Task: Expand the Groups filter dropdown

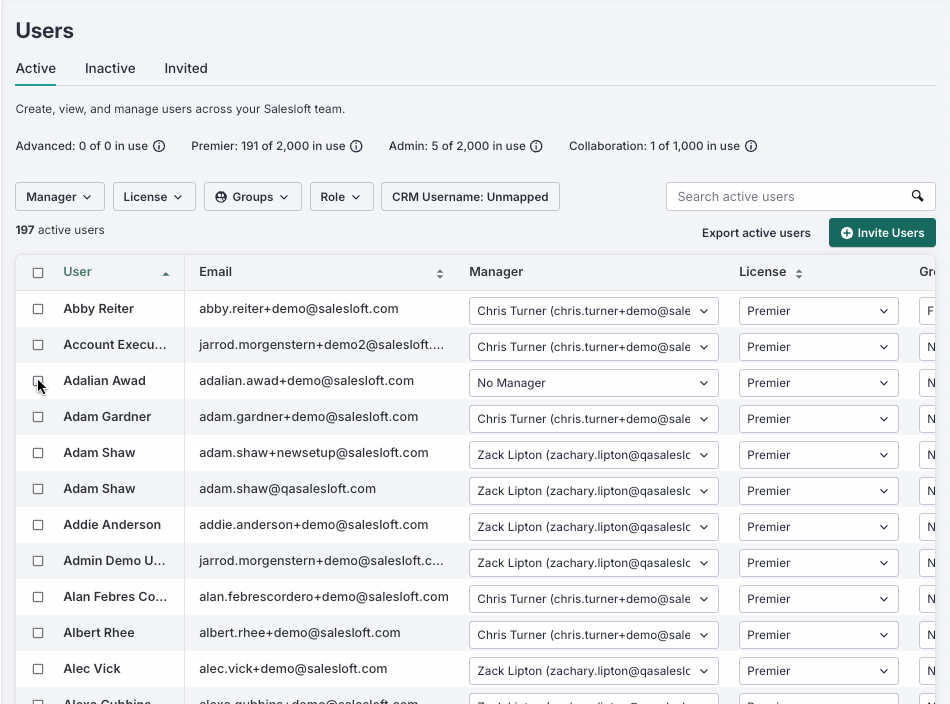Action: tap(253, 197)
